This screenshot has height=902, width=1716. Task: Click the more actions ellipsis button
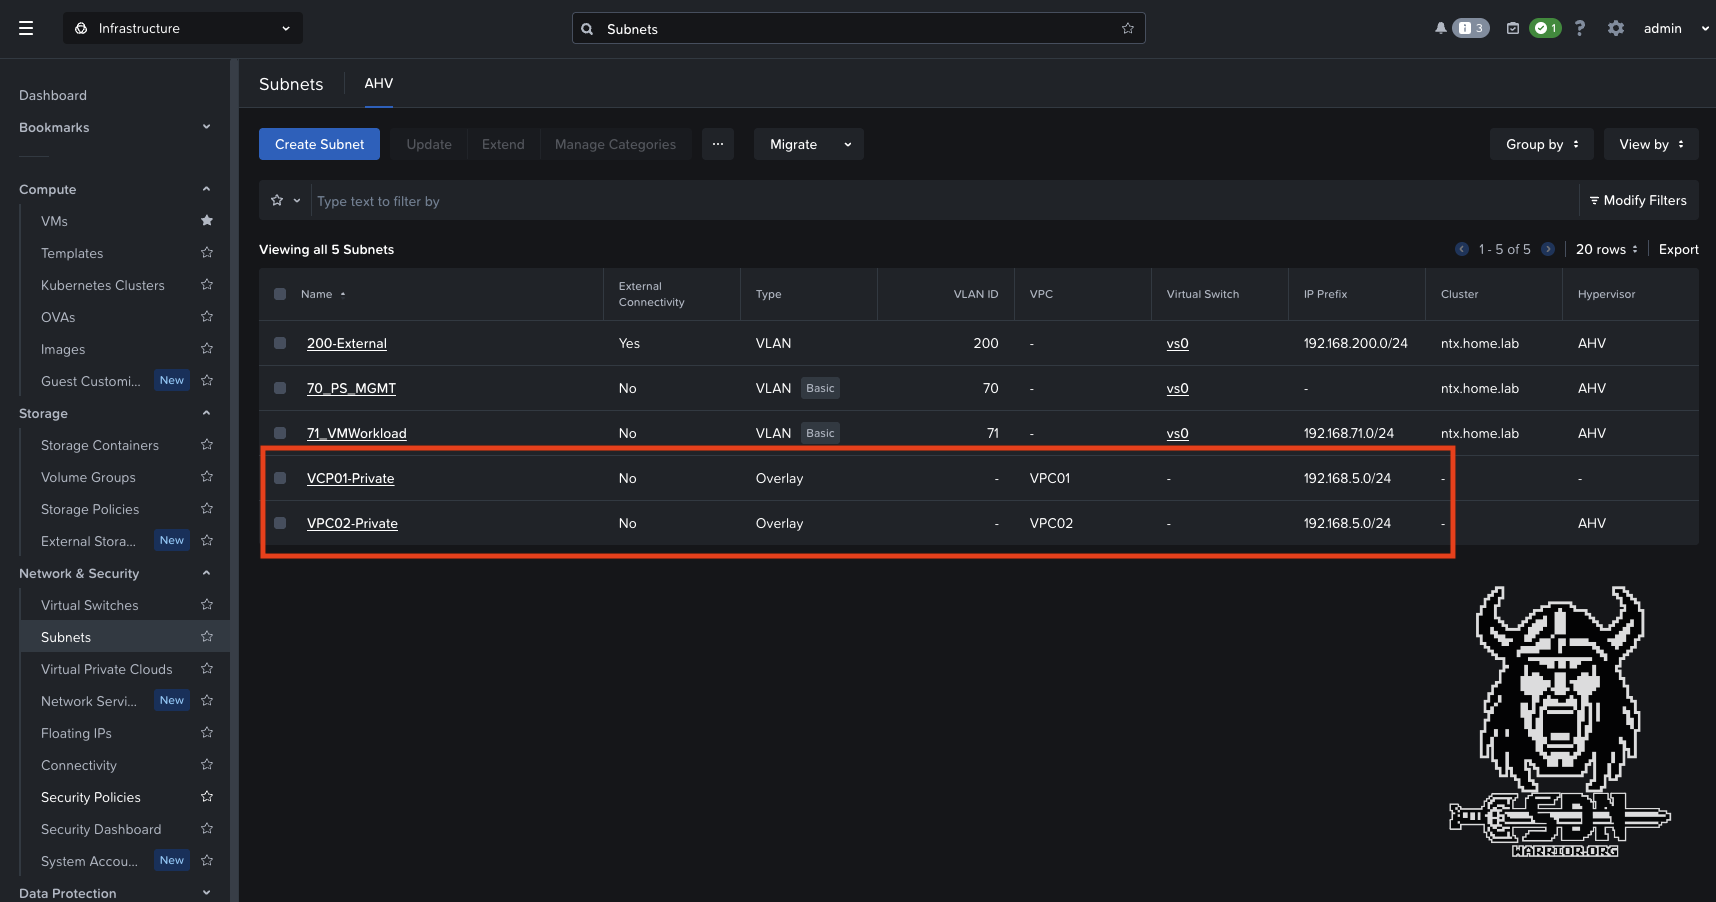(717, 144)
